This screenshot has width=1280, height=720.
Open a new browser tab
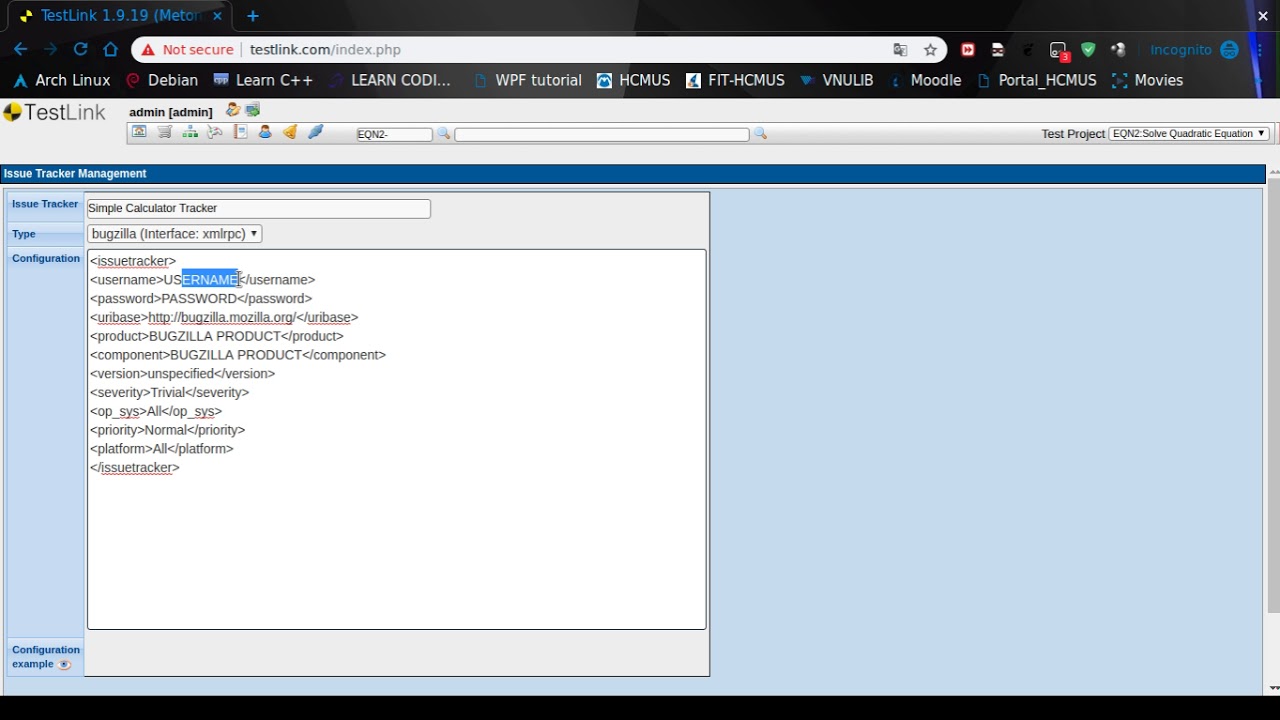pos(253,16)
